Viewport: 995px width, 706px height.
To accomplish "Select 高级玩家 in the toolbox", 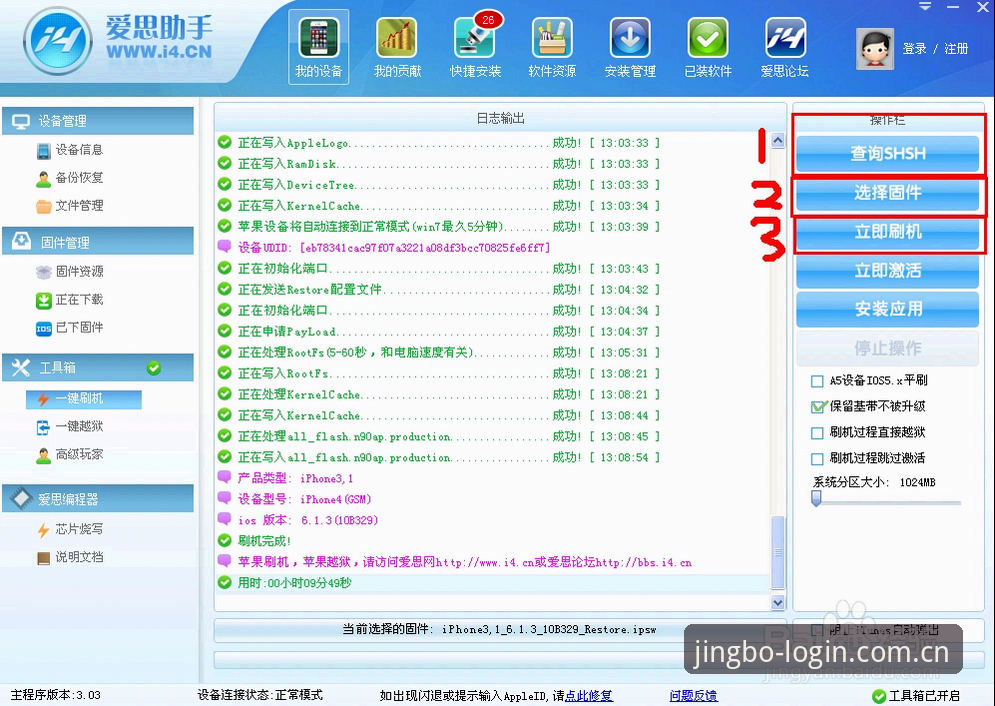I will 70,454.
